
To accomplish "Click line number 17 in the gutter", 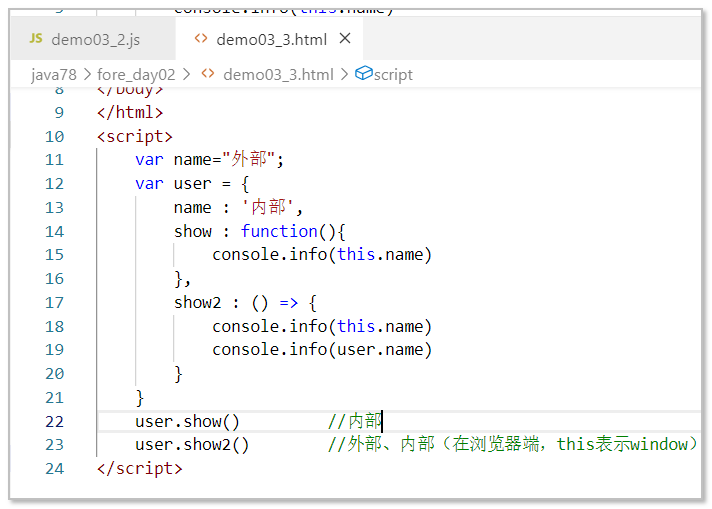I will point(54,303).
